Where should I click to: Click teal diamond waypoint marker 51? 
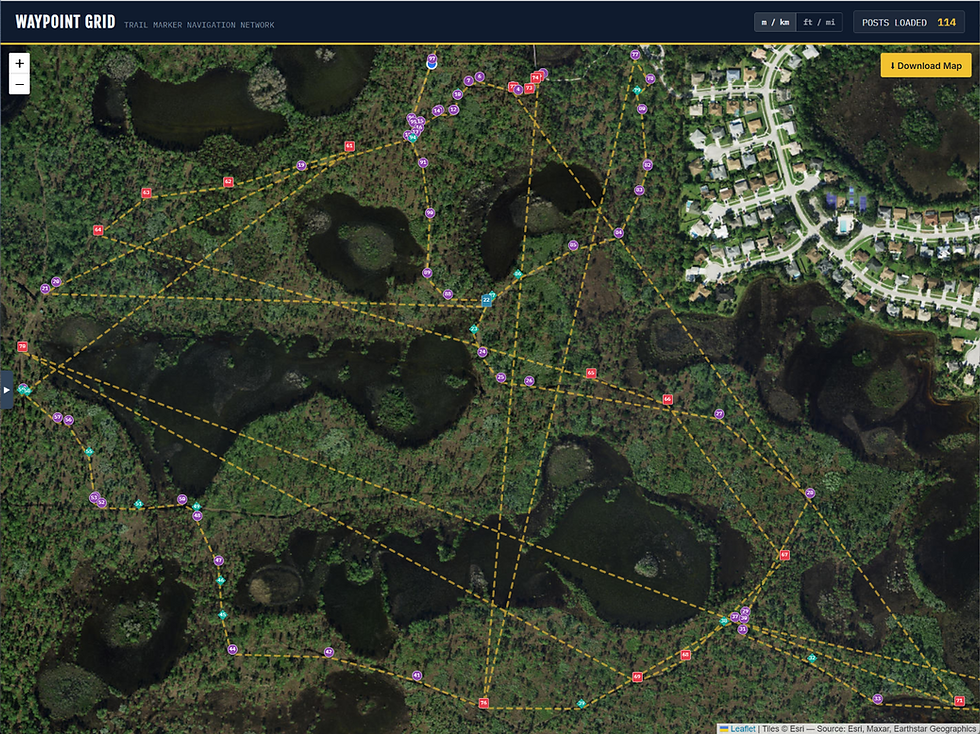(x=139, y=504)
